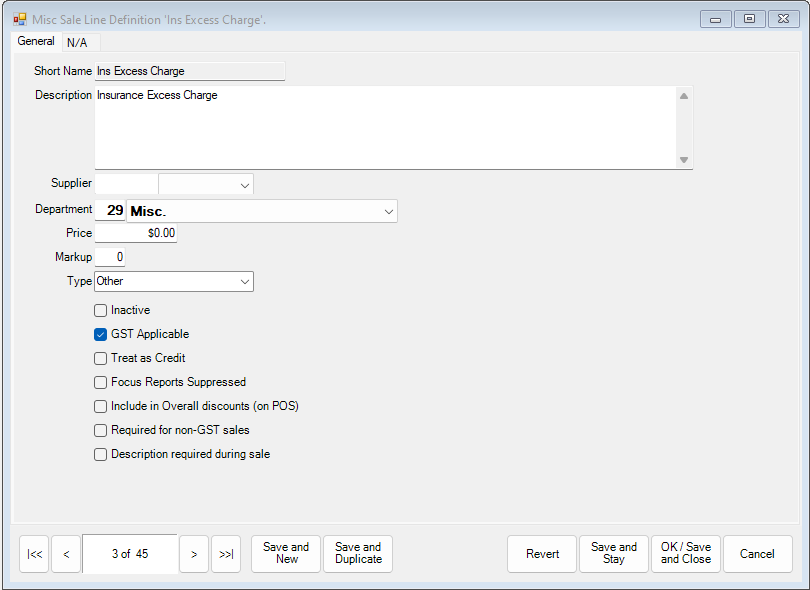The image size is (810, 590).
Task: Advance to the next record
Action: click(x=194, y=554)
